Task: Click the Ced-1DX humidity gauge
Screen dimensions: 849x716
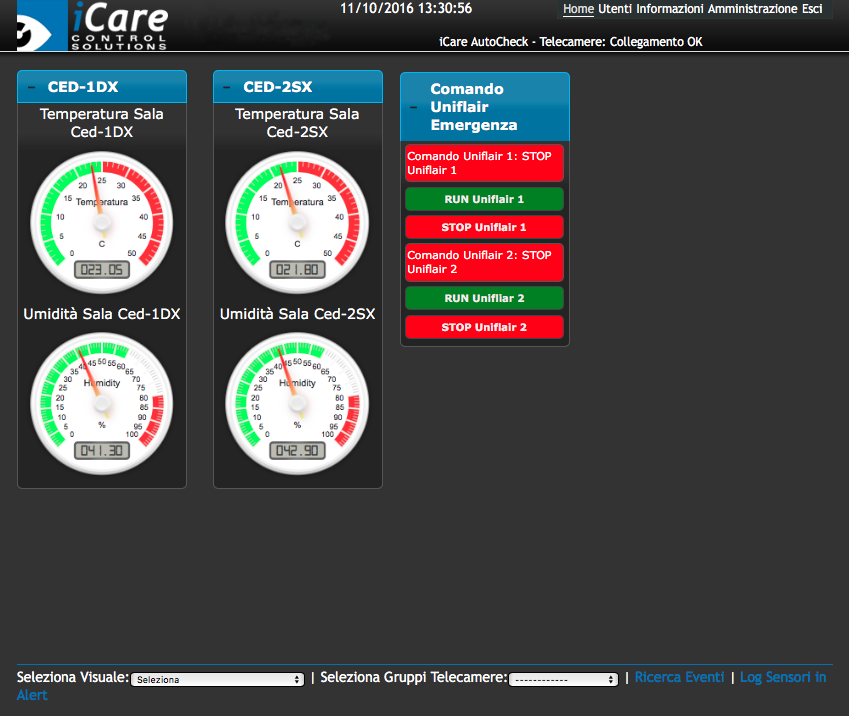Action: [x=102, y=403]
